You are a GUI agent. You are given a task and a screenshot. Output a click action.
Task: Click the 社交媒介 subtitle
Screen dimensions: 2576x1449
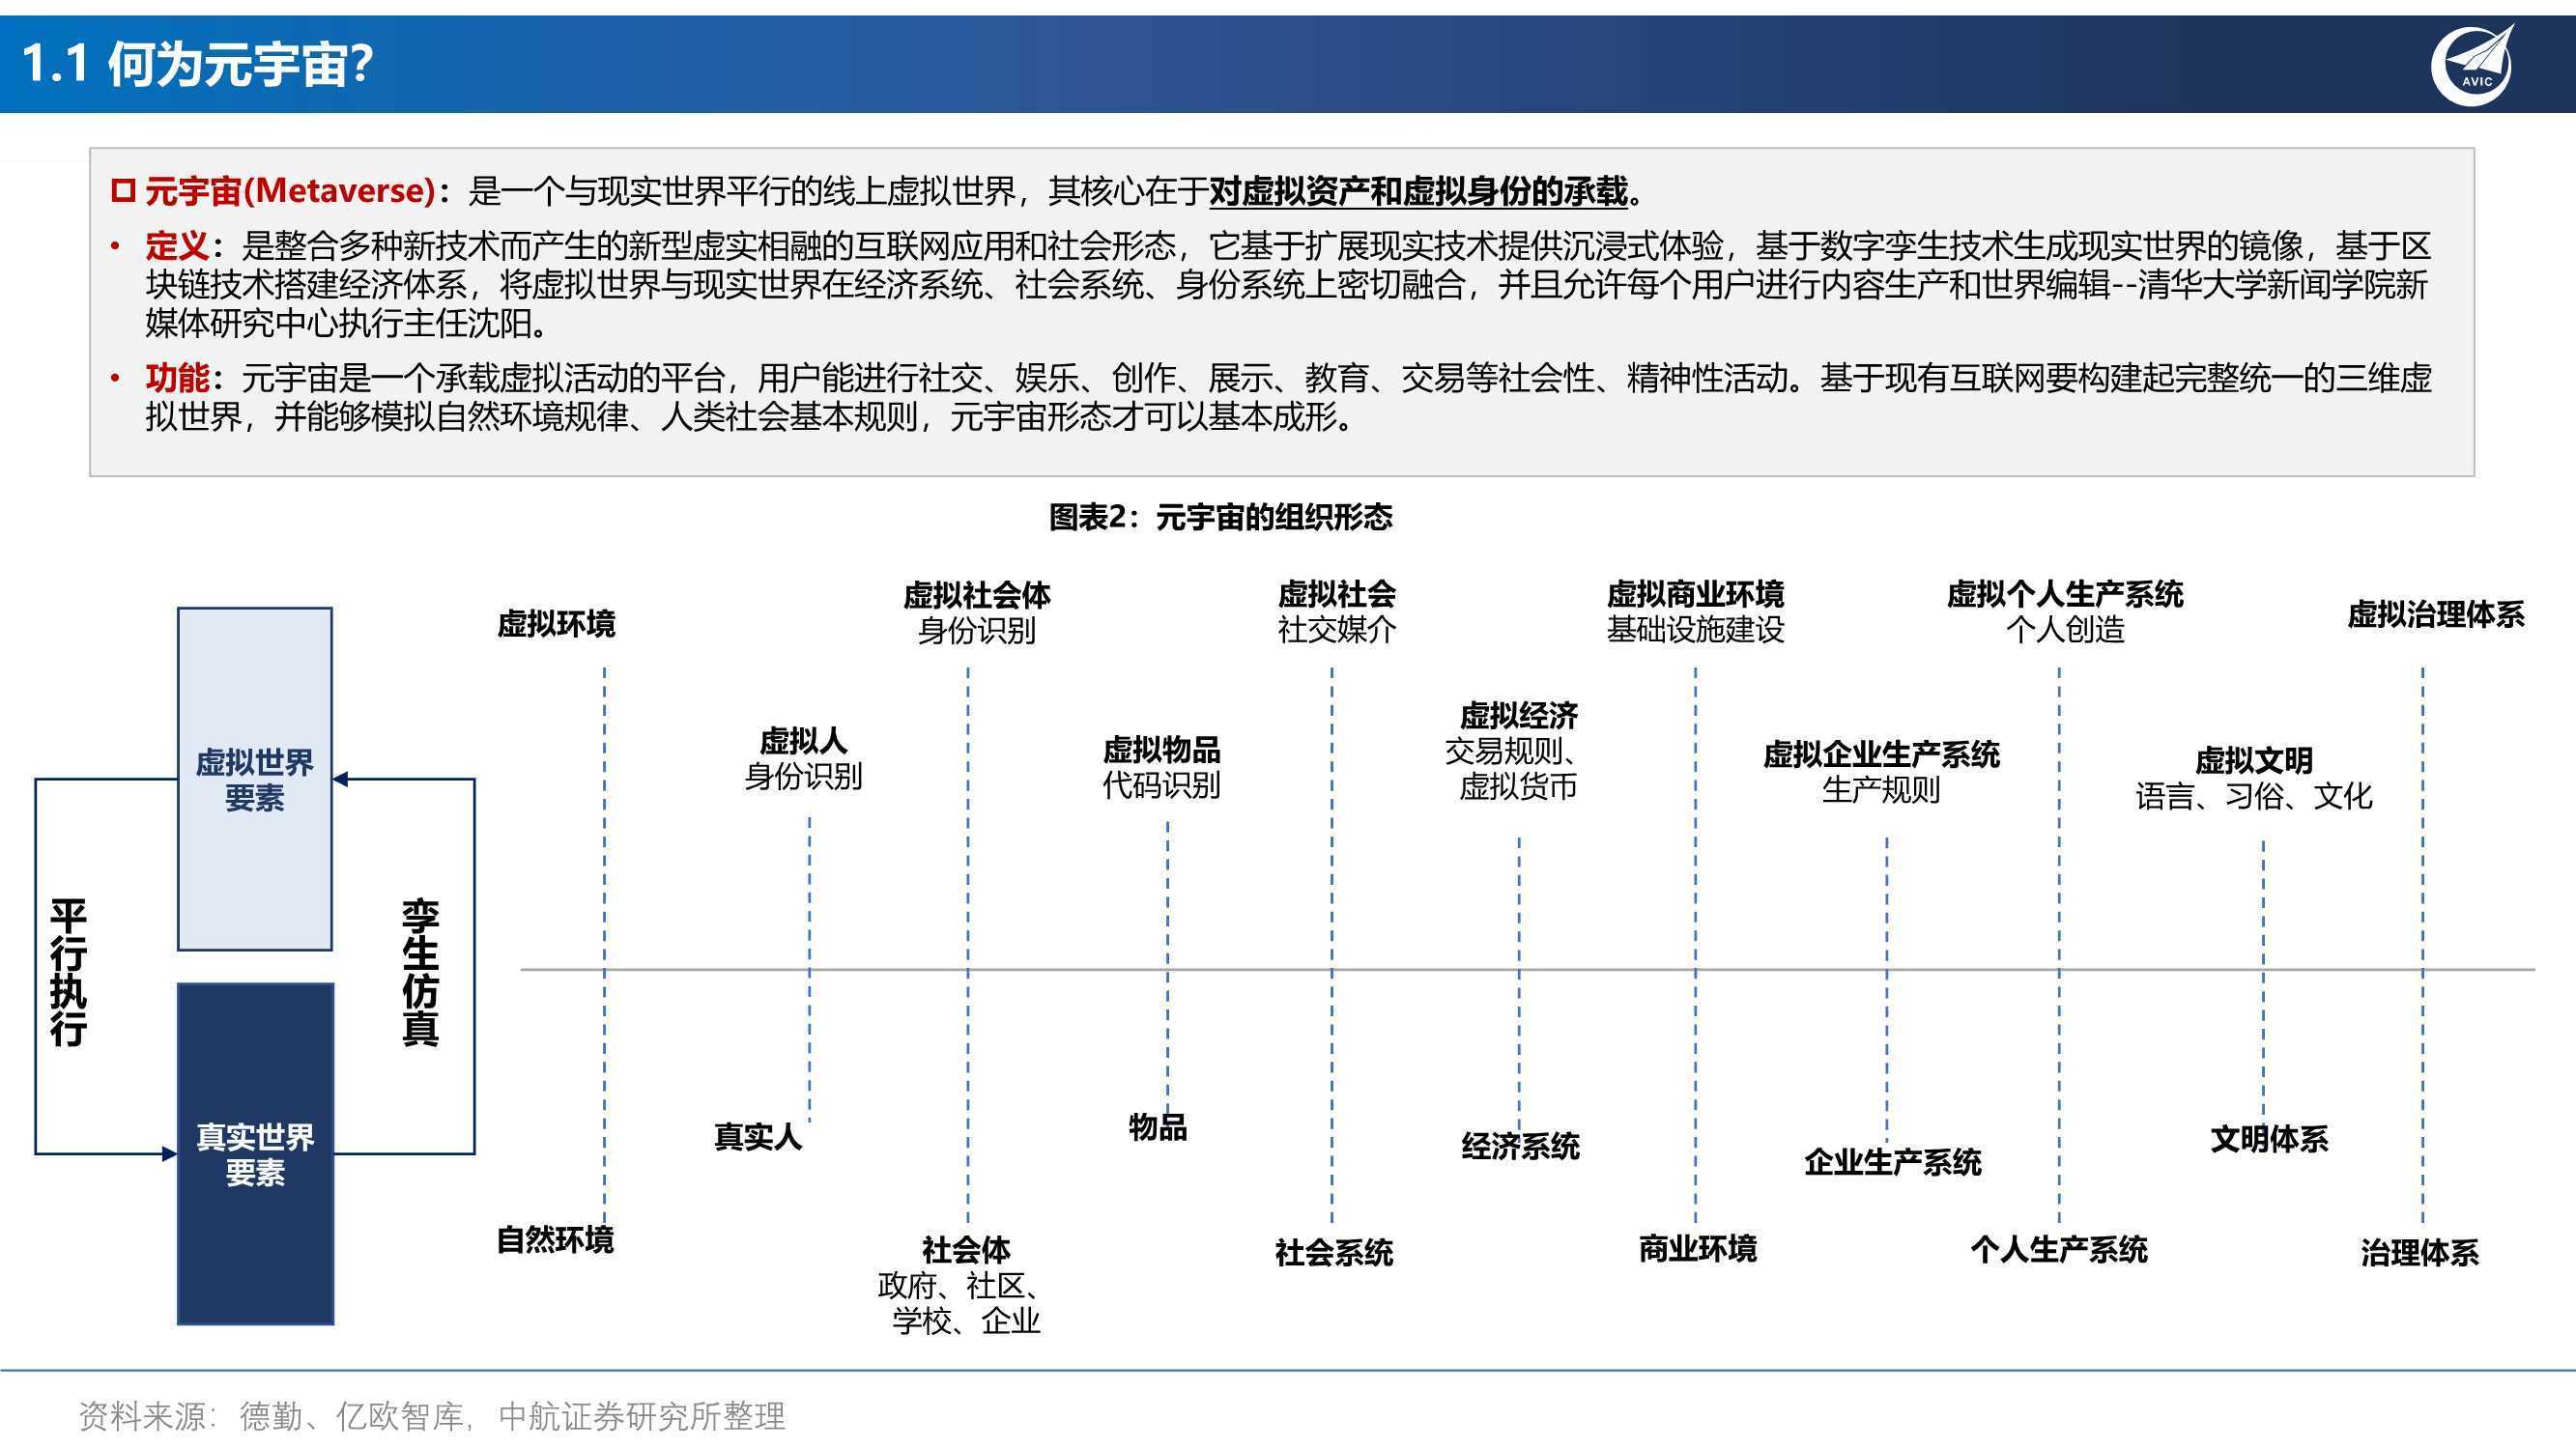(1336, 629)
